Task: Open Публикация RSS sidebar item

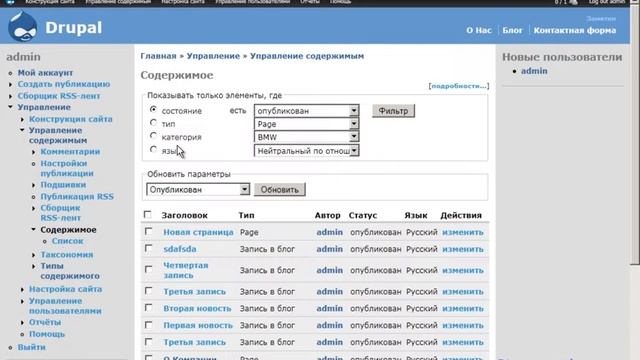Action: tap(77, 196)
